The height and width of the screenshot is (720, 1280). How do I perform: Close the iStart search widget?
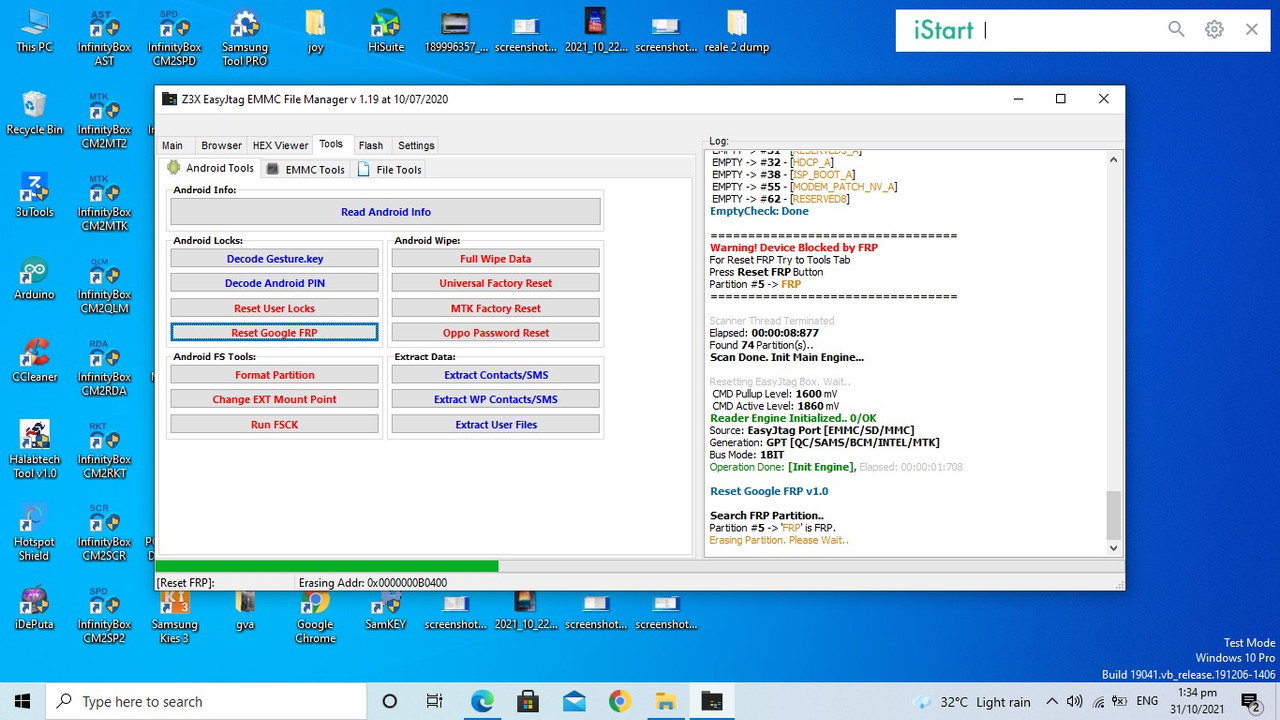click(x=1251, y=30)
